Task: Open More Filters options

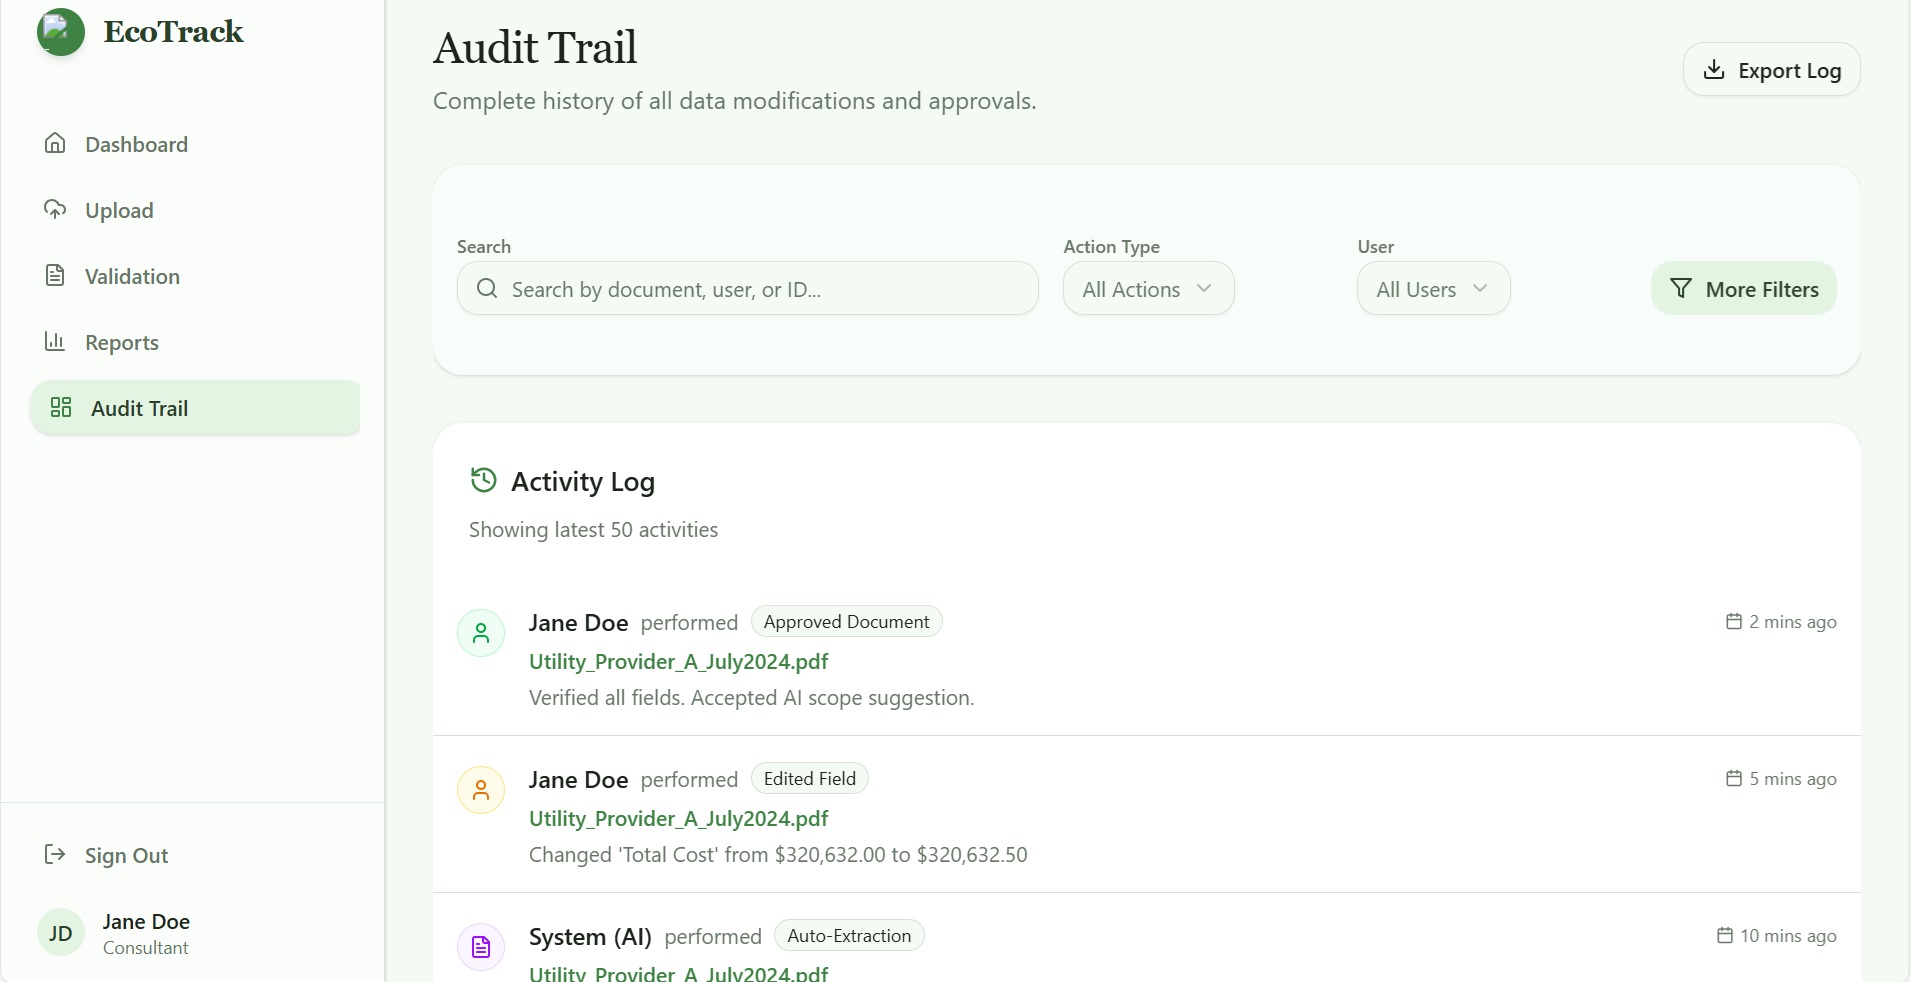Action: click(1743, 289)
